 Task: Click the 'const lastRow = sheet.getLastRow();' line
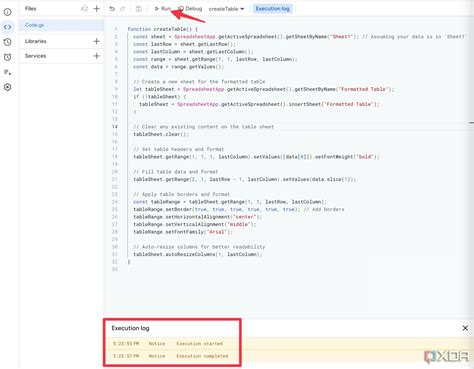184,44
